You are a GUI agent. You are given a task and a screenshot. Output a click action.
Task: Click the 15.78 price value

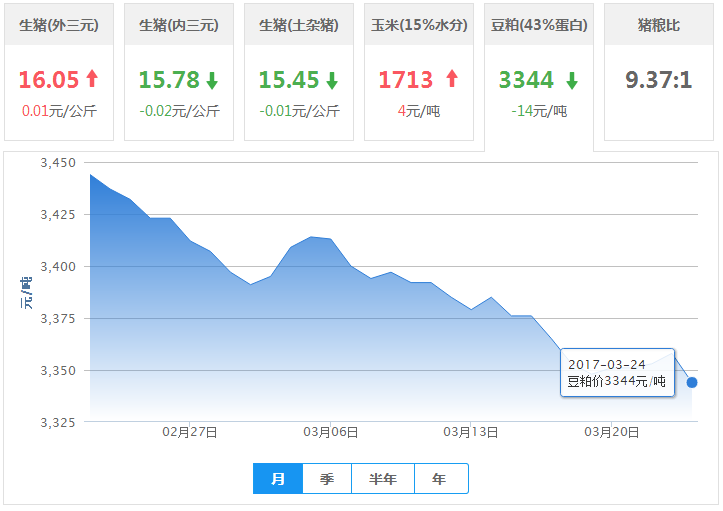169,80
